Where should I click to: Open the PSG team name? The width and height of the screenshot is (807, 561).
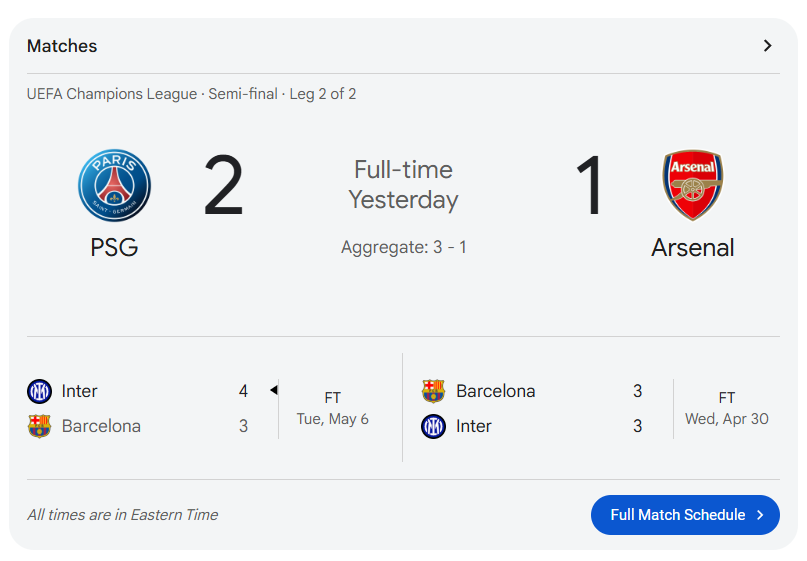click(114, 247)
